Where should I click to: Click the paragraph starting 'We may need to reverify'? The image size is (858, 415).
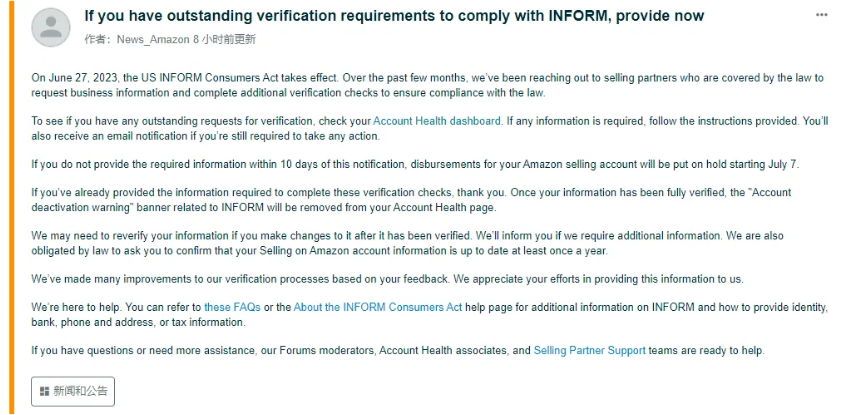[x=407, y=244]
